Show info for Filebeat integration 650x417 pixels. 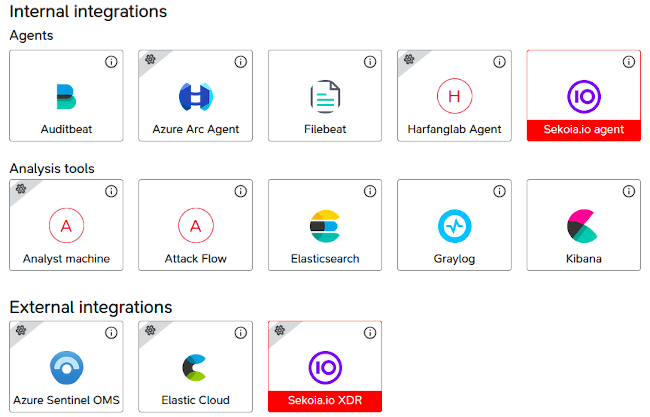point(370,62)
